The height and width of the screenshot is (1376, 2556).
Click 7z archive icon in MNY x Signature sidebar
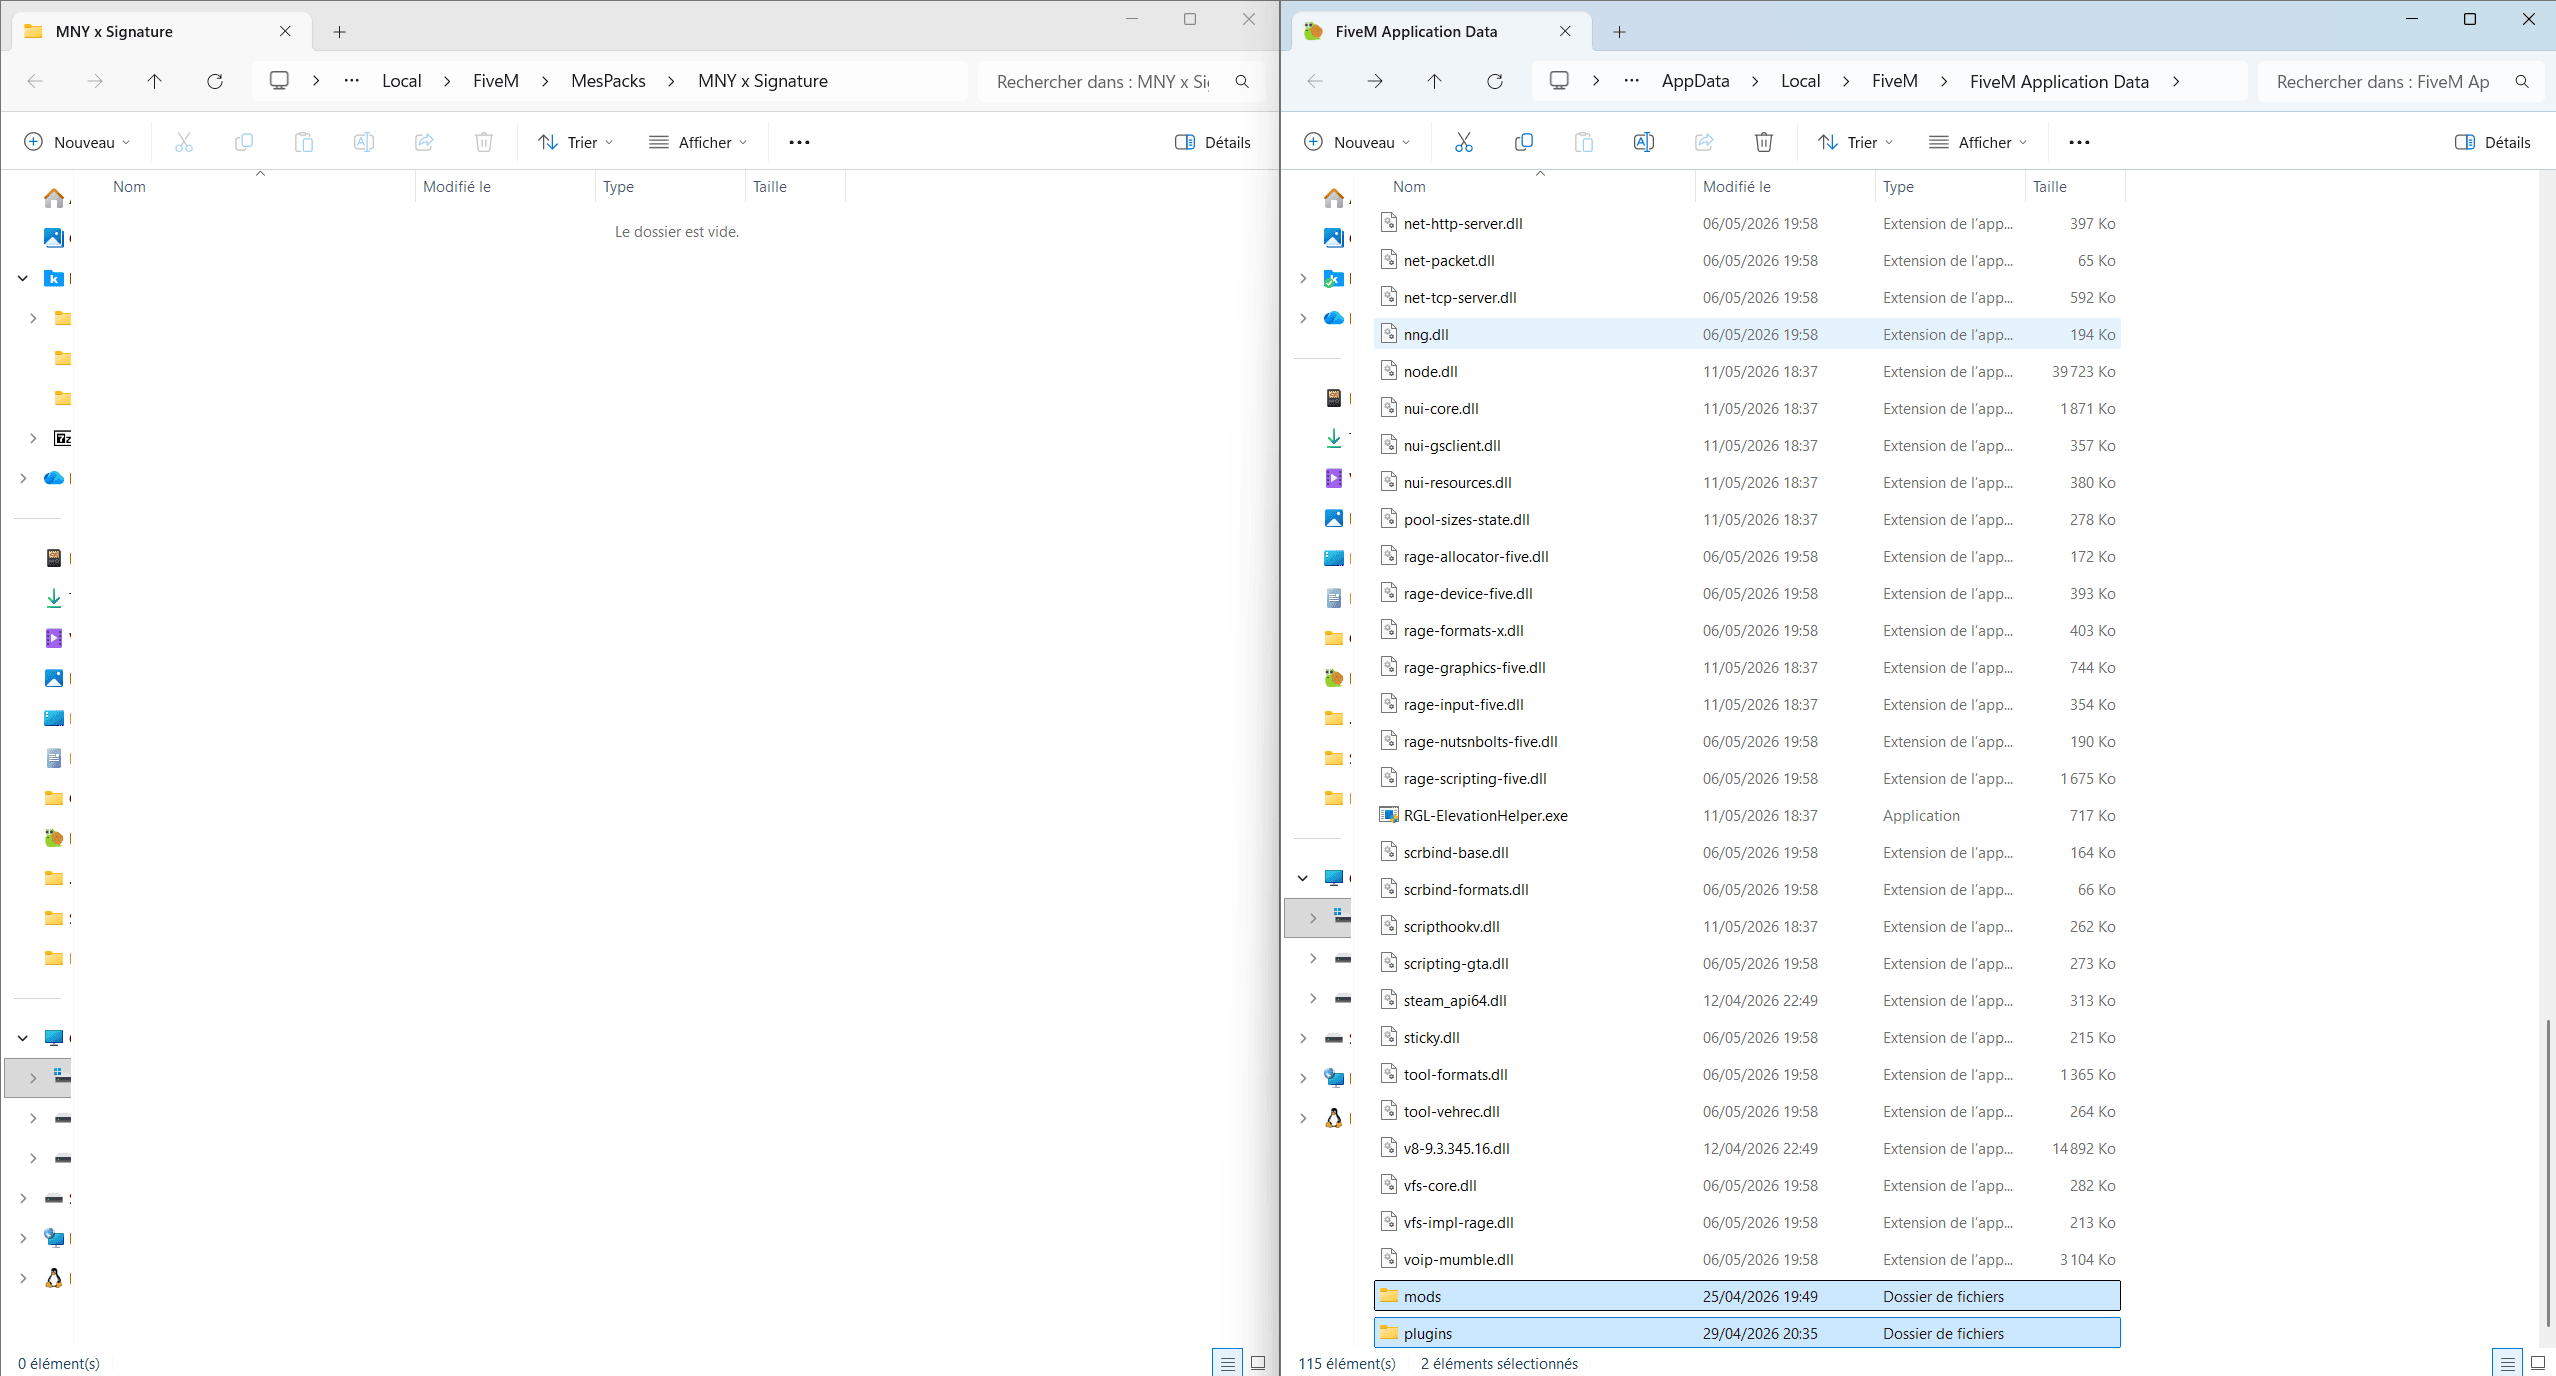coord(62,438)
